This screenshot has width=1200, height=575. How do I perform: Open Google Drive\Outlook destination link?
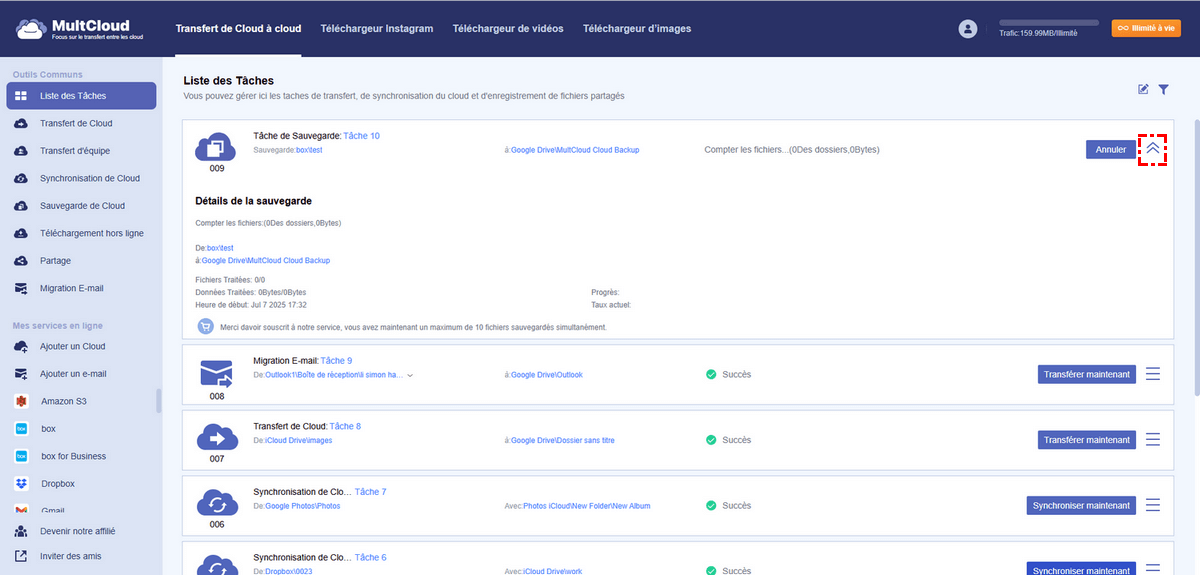point(547,375)
